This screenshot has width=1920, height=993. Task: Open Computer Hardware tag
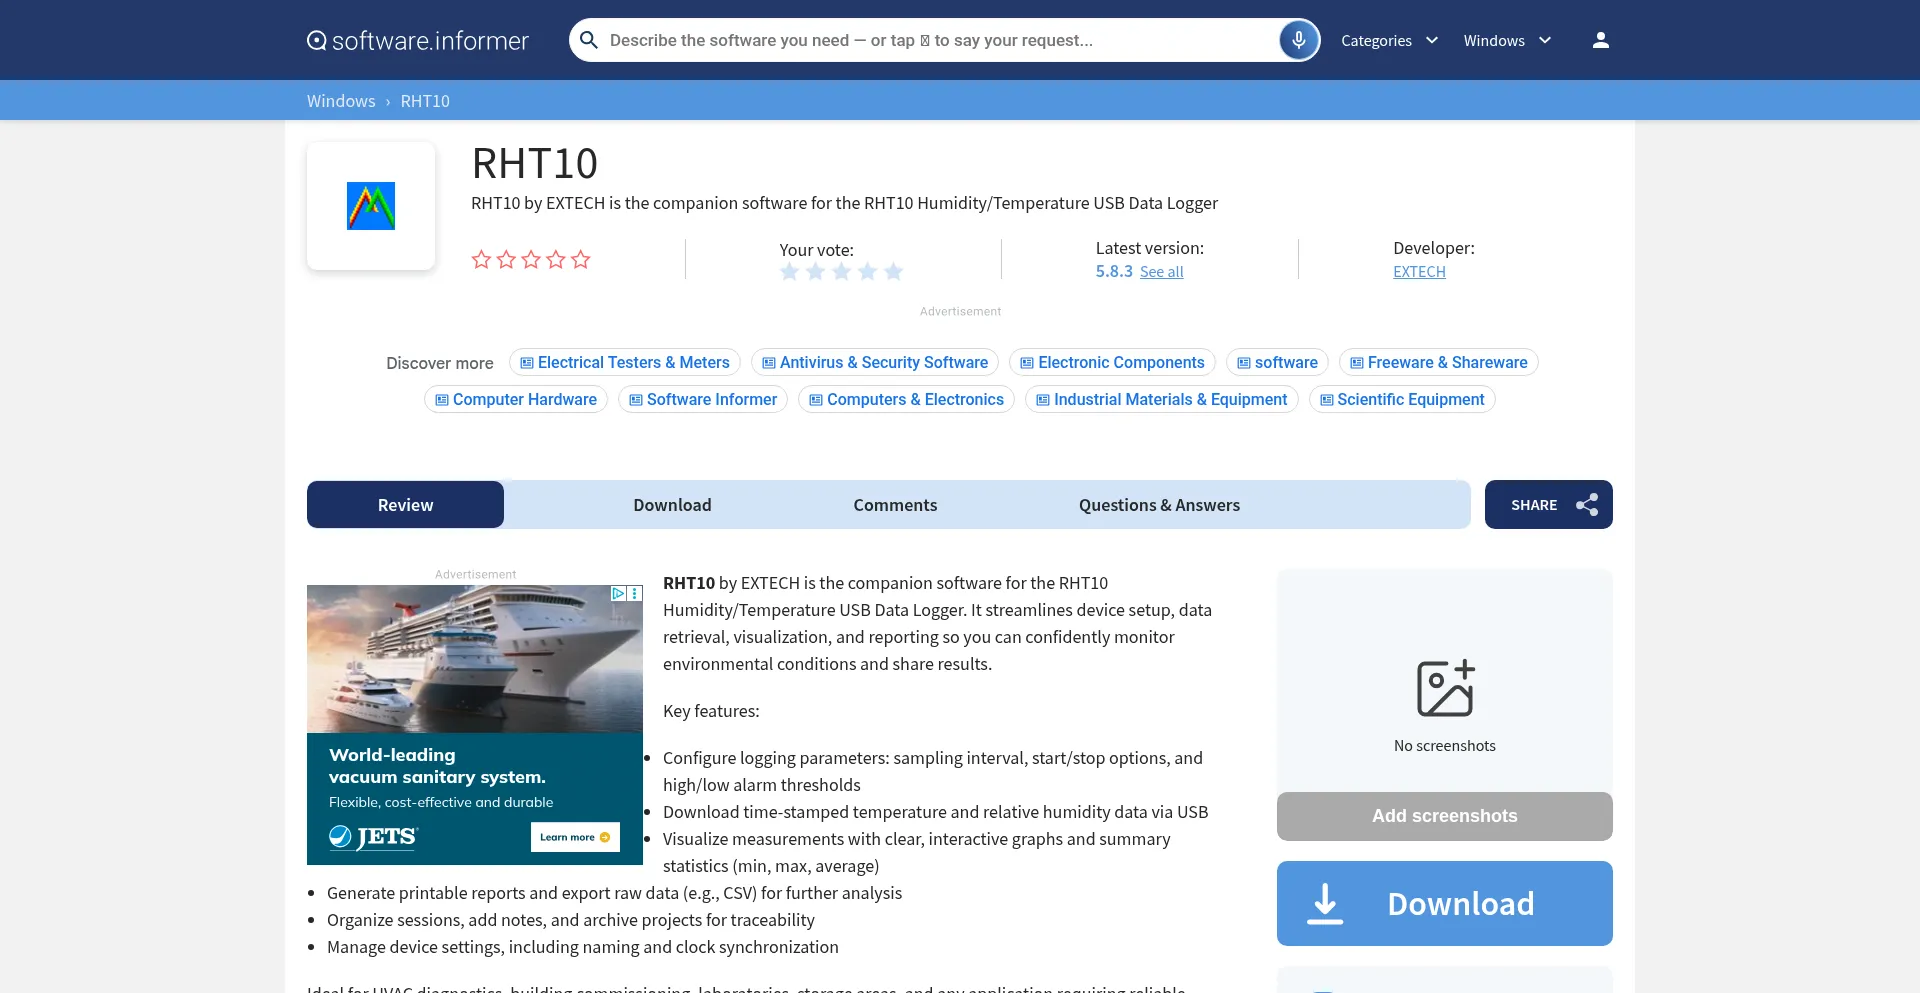[x=516, y=399]
